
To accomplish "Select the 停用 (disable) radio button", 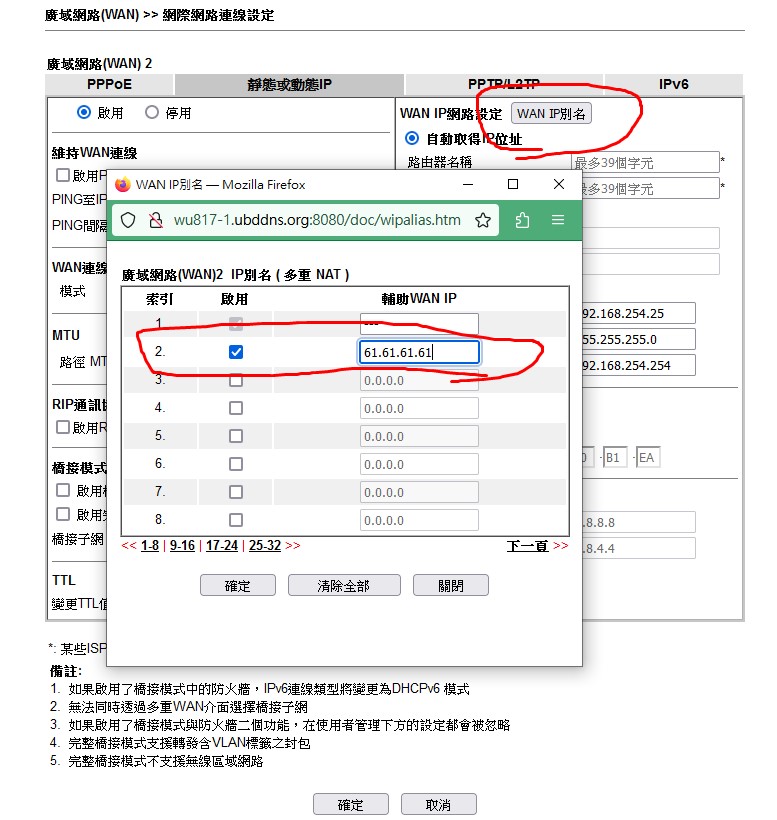I will point(152,113).
